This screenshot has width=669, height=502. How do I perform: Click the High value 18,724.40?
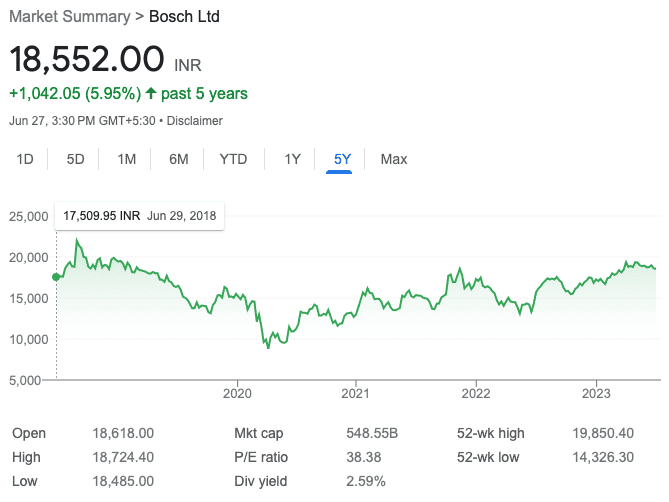click(123, 457)
